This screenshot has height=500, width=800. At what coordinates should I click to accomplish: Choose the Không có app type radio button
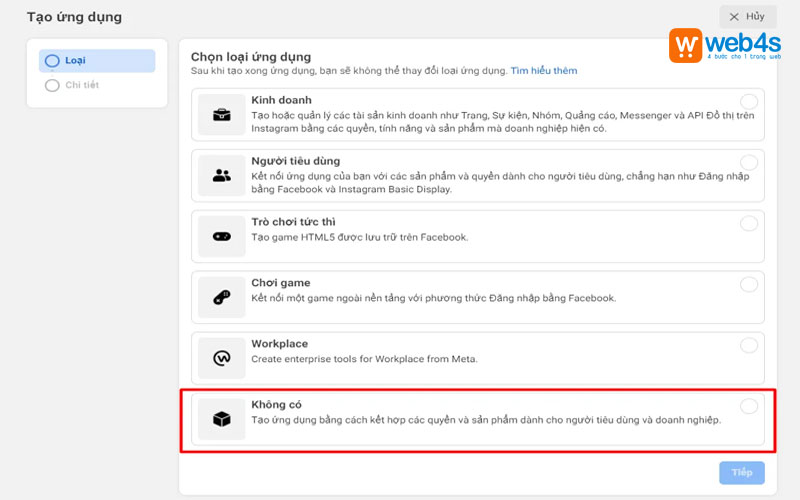click(x=749, y=406)
